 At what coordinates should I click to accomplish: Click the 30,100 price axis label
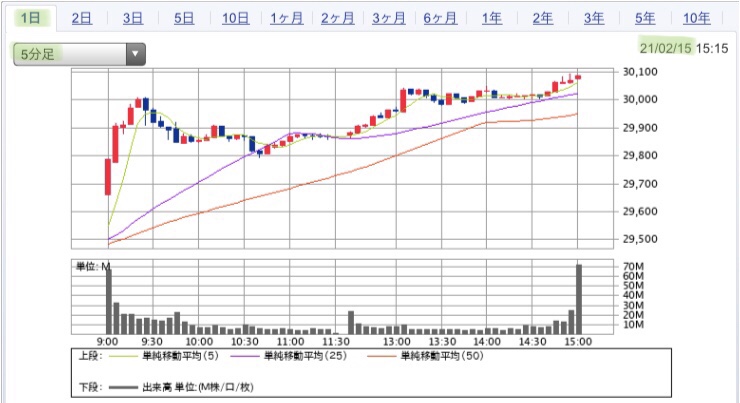coord(640,72)
